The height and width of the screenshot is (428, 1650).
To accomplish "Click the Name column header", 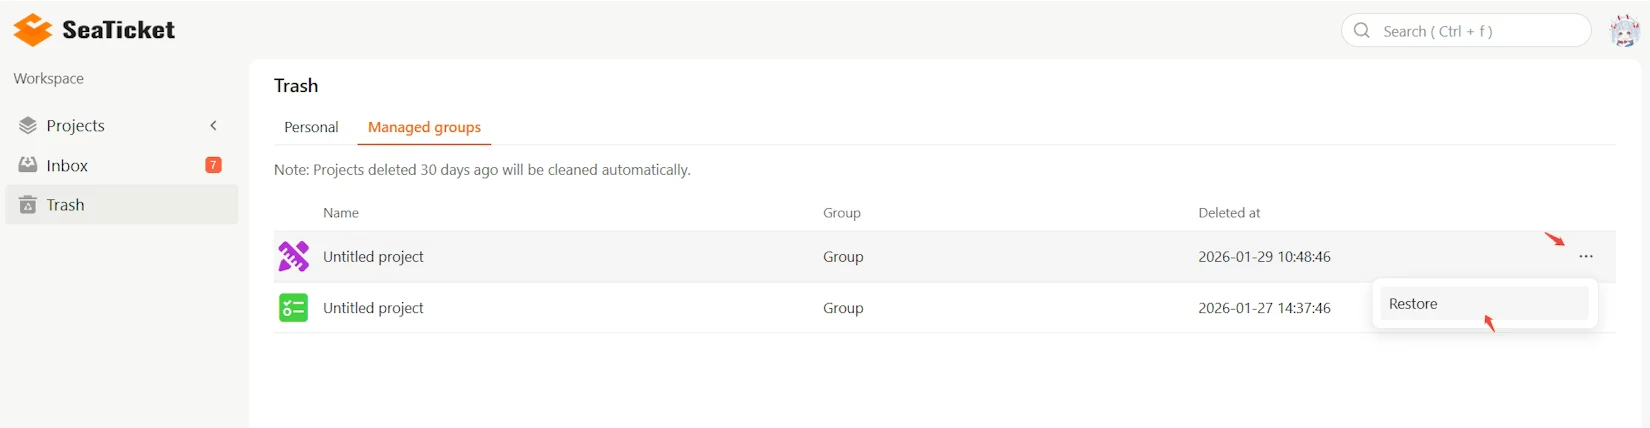I will pyautogui.click(x=341, y=213).
